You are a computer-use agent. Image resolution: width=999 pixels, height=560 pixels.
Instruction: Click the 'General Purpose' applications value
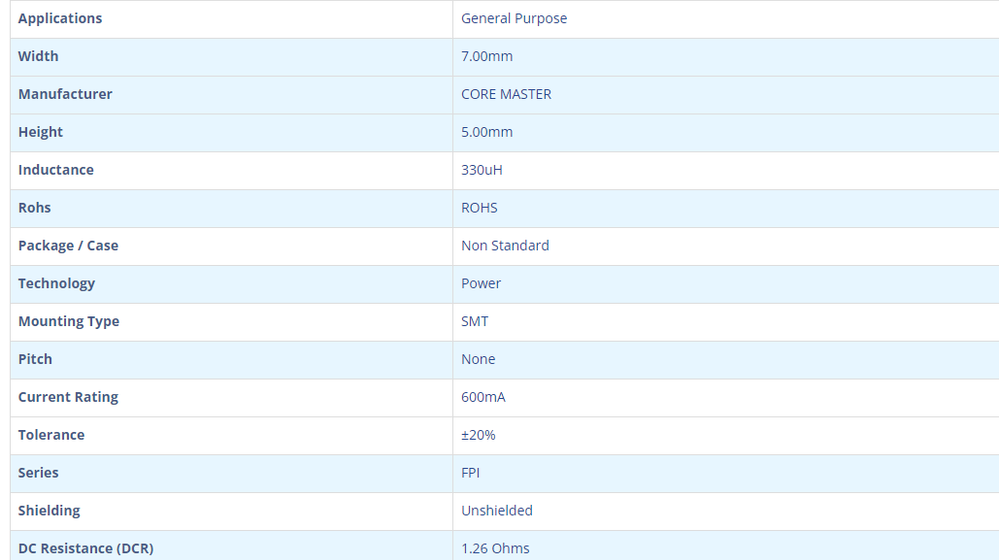point(514,19)
